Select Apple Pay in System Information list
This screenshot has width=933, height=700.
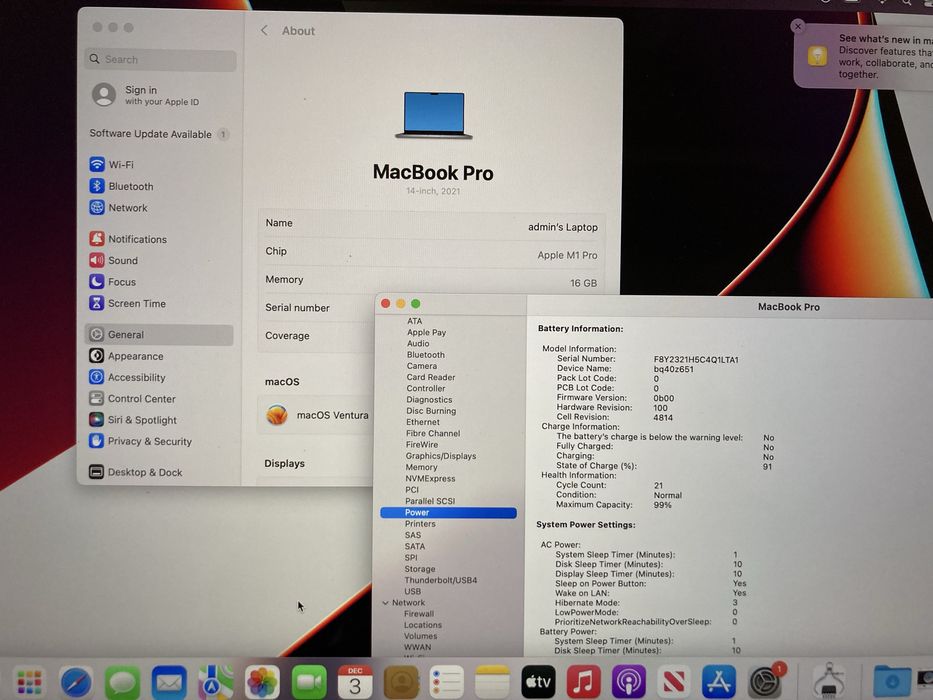tap(426, 332)
